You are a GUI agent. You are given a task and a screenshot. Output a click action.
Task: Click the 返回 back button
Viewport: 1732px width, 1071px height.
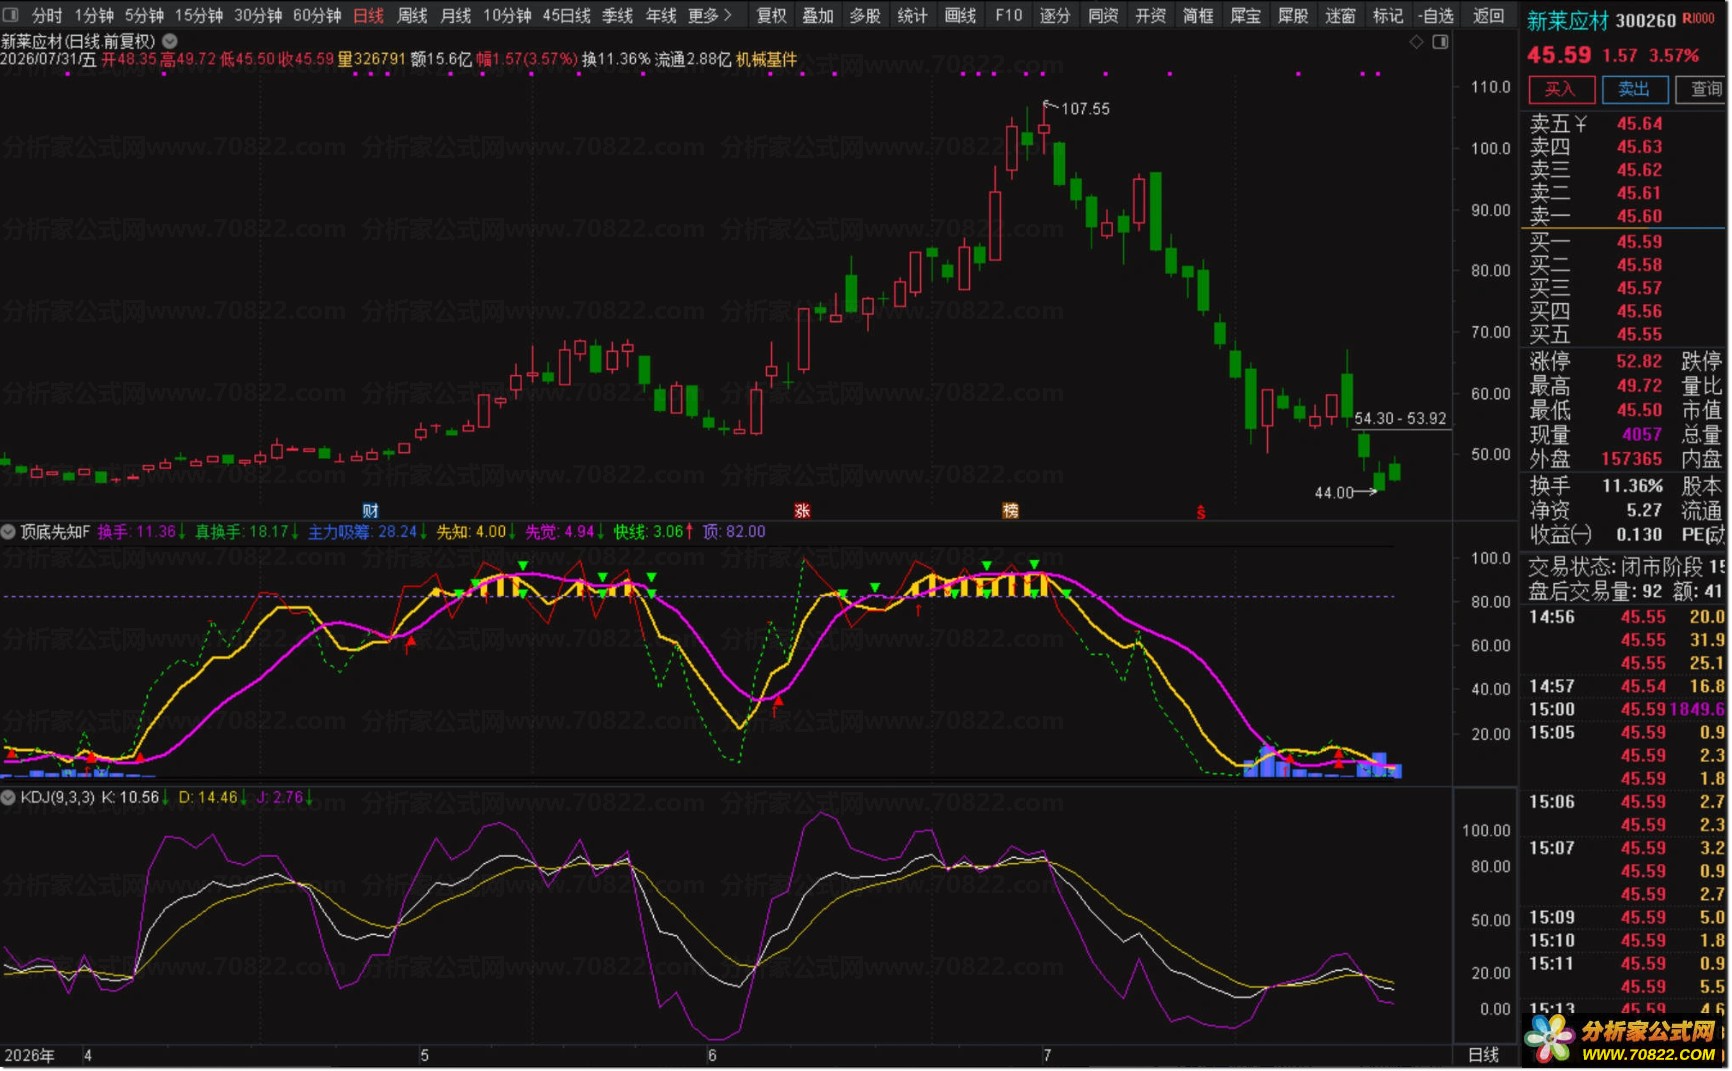coord(1488,15)
